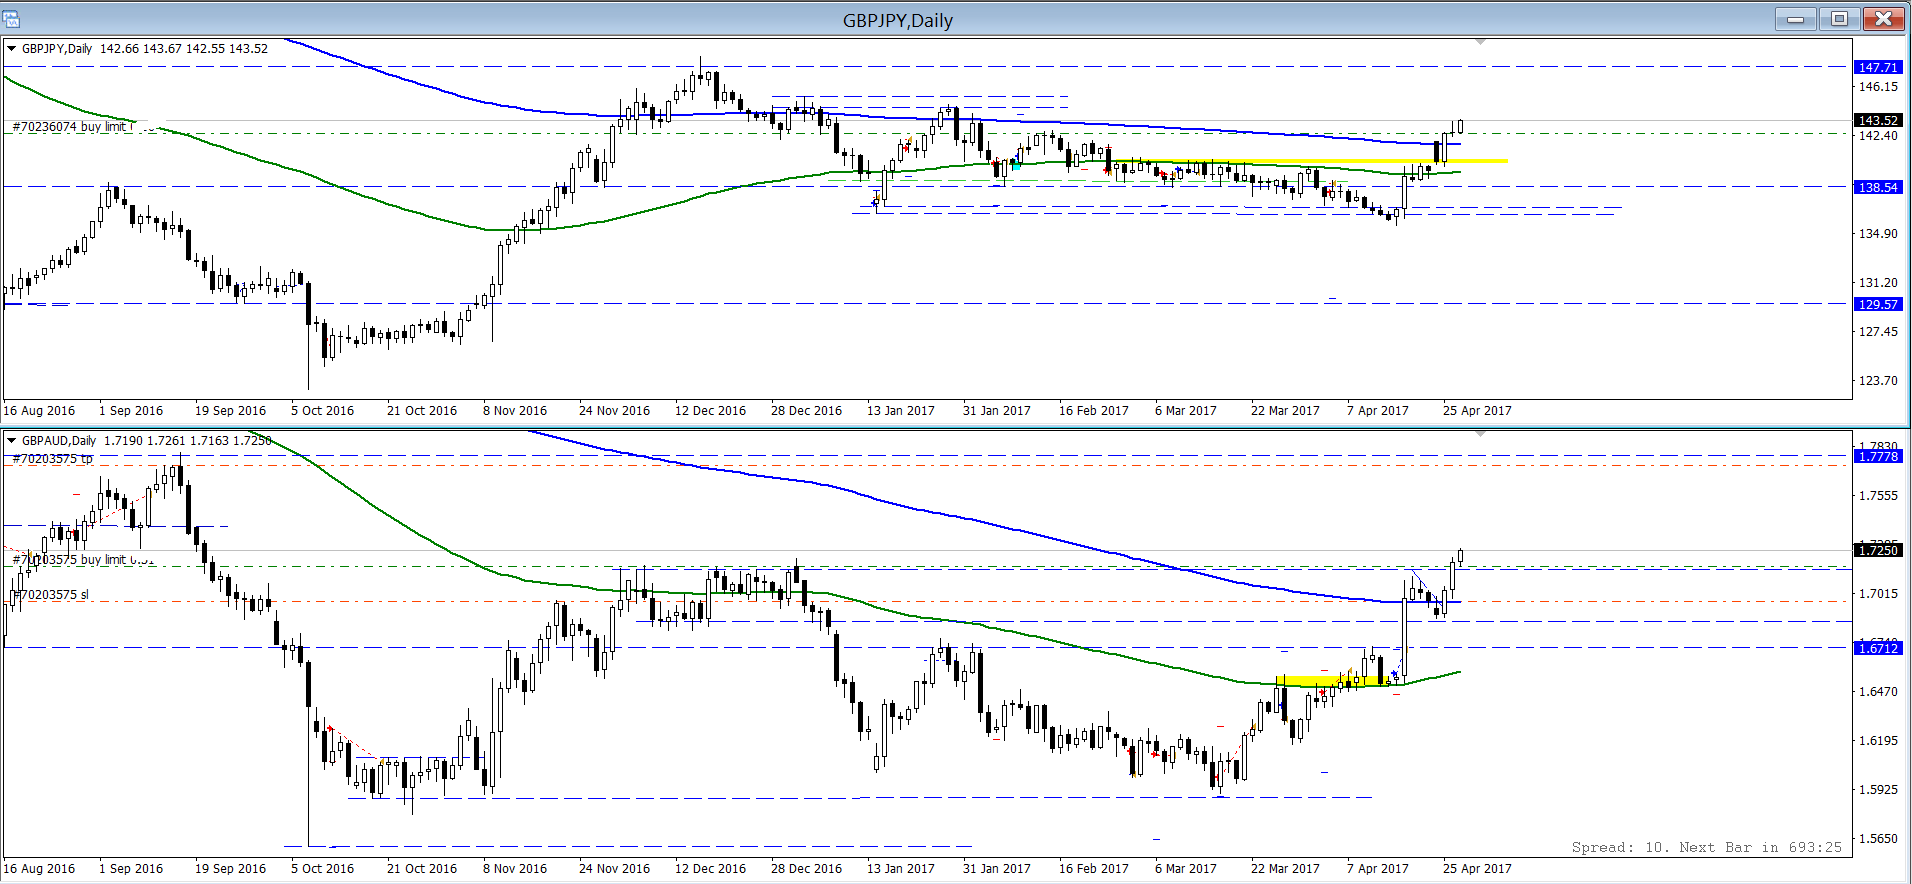Viewport: 1912px width, 884px height.
Task: Click the #70203575 sl order label
Action: [x=50, y=595]
